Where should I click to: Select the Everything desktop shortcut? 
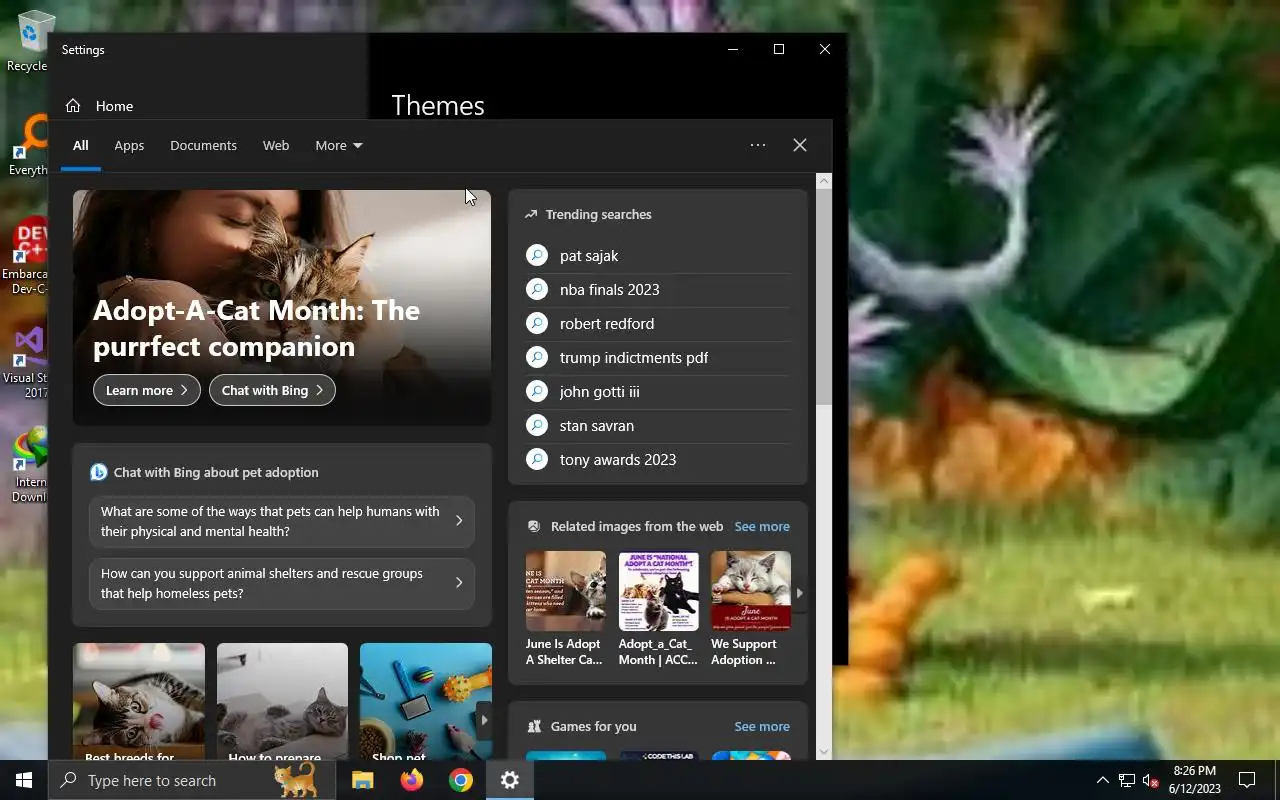pos(30,145)
